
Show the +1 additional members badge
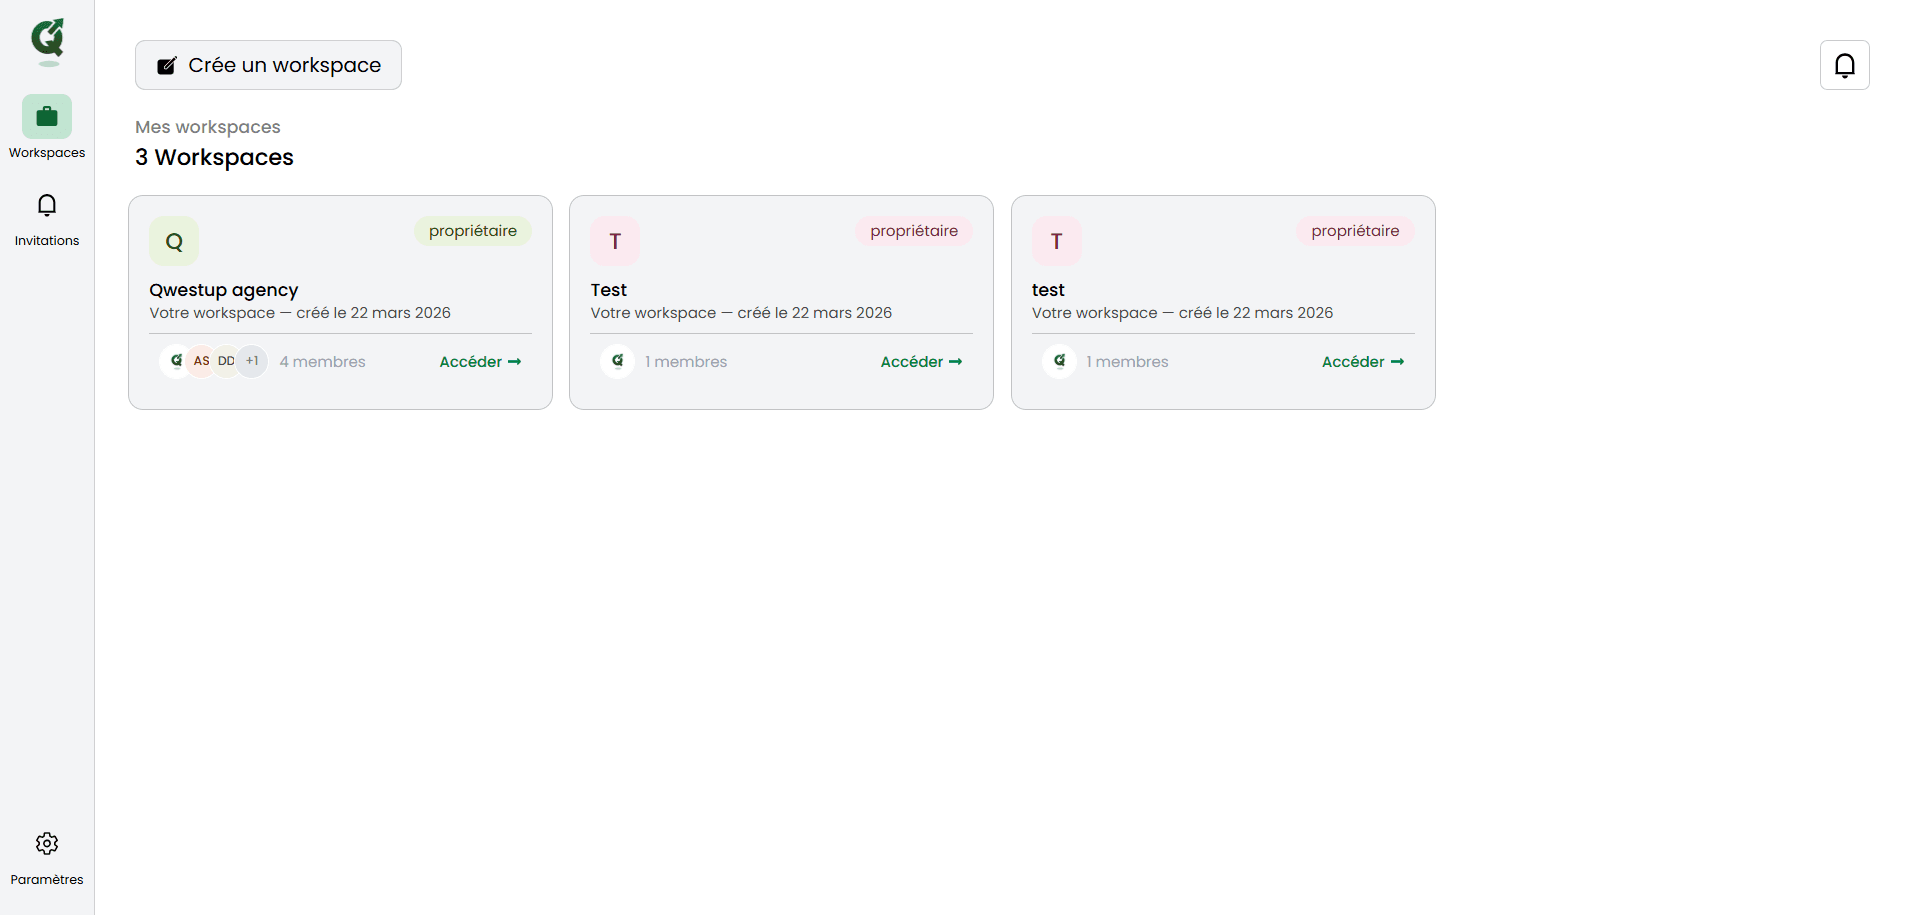[252, 361]
